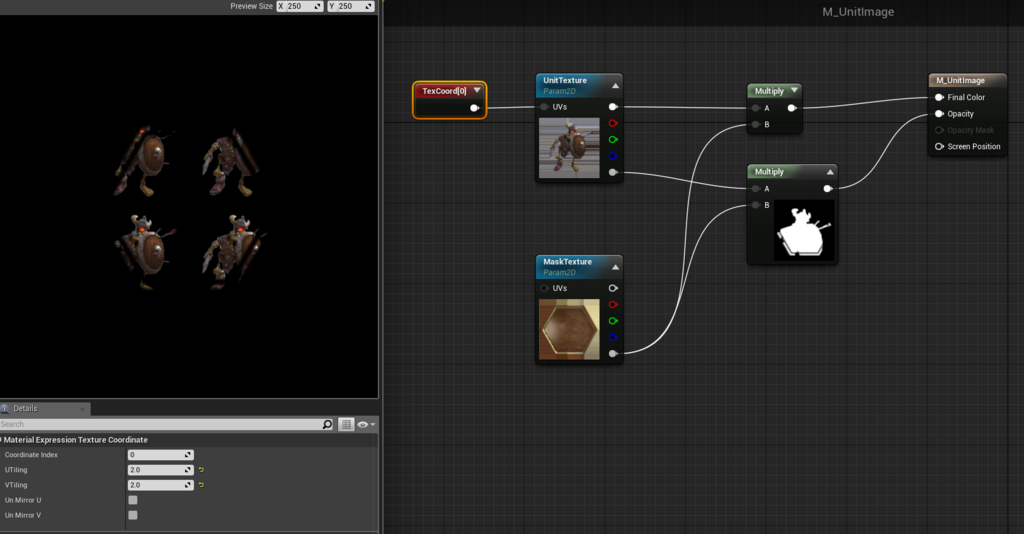
Task: Click the UnitTexture white RGB output pin
Action: click(613, 106)
